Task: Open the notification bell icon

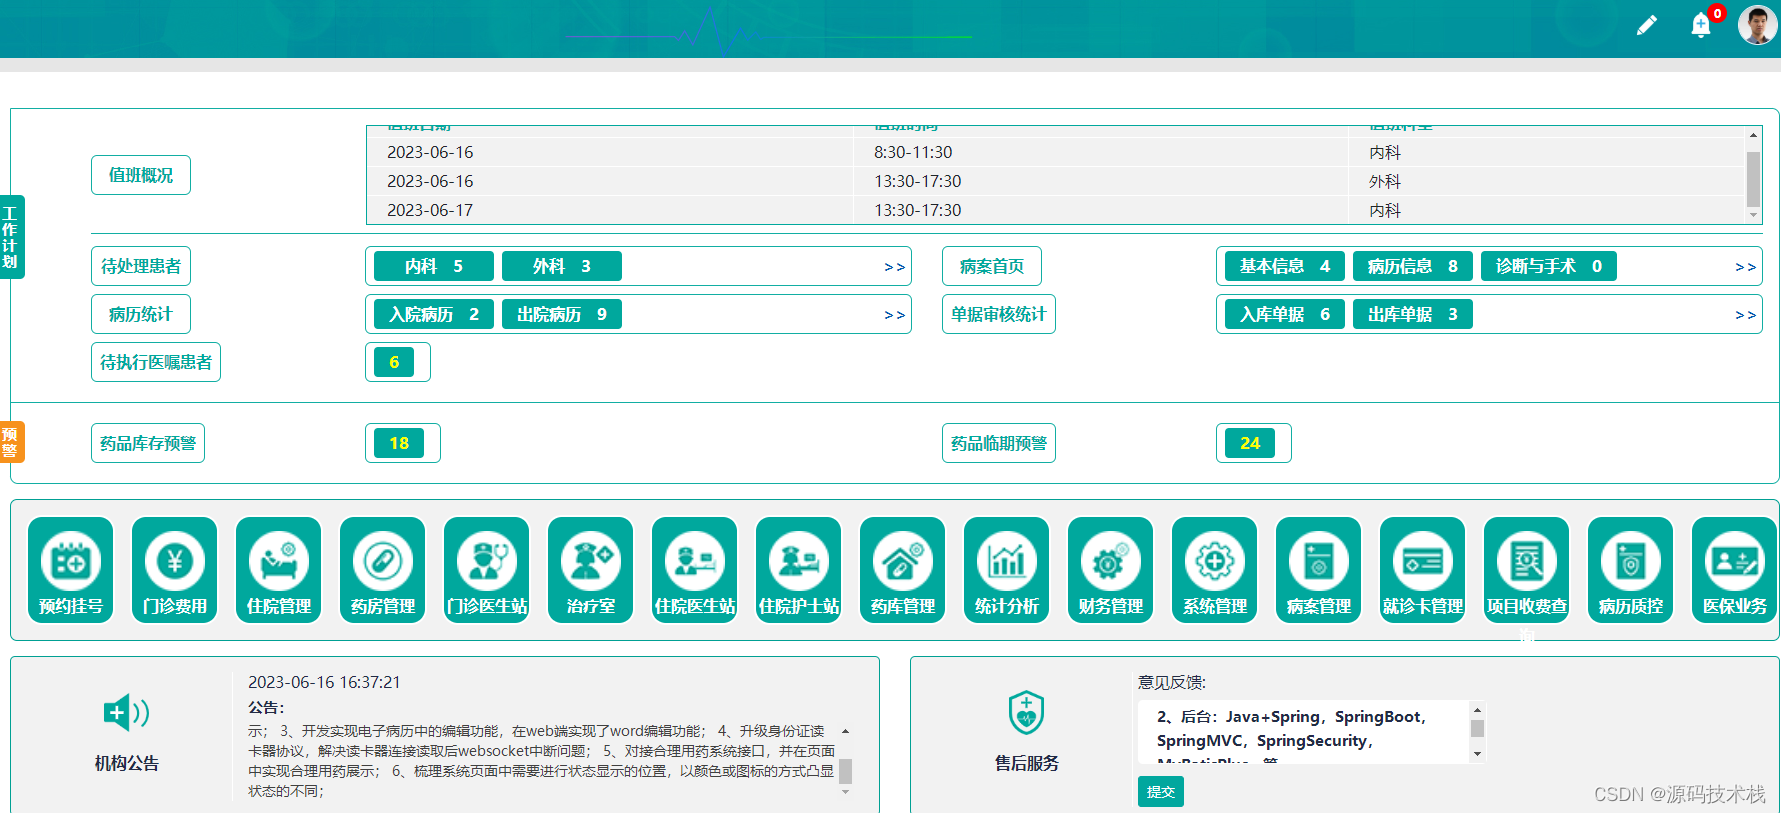Action: [x=1701, y=25]
